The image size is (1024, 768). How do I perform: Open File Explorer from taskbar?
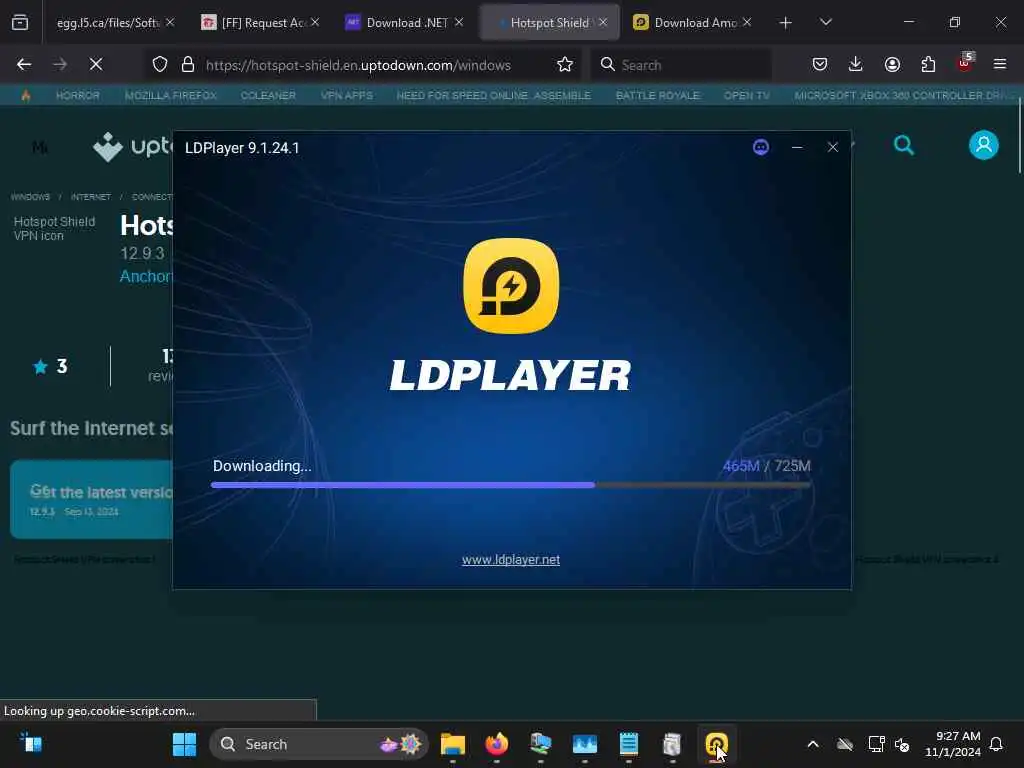point(453,744)
